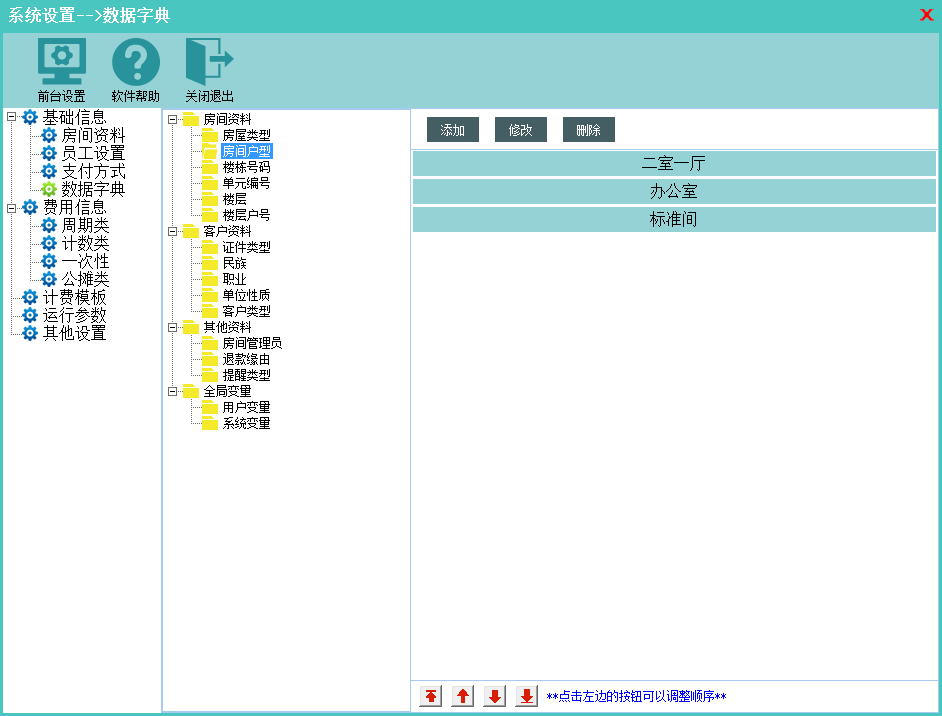Move selected item down one position
Screen dimensions: 942x716
pyautogui.click(x=495, y=696)
